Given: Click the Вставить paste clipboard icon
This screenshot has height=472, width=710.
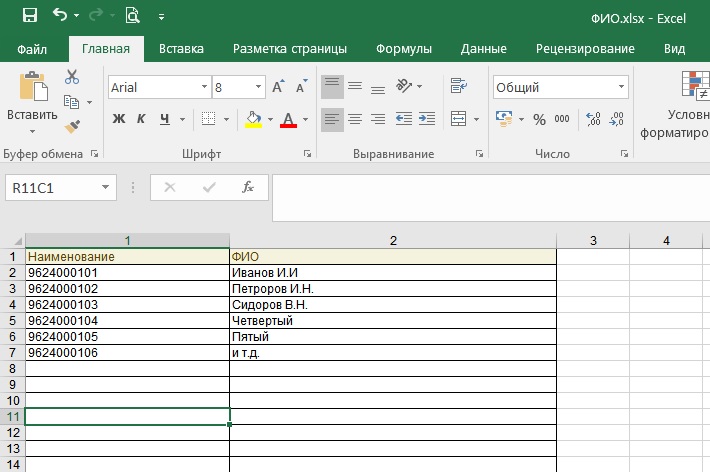Looking at the screenshot, I should click(33, 86).
